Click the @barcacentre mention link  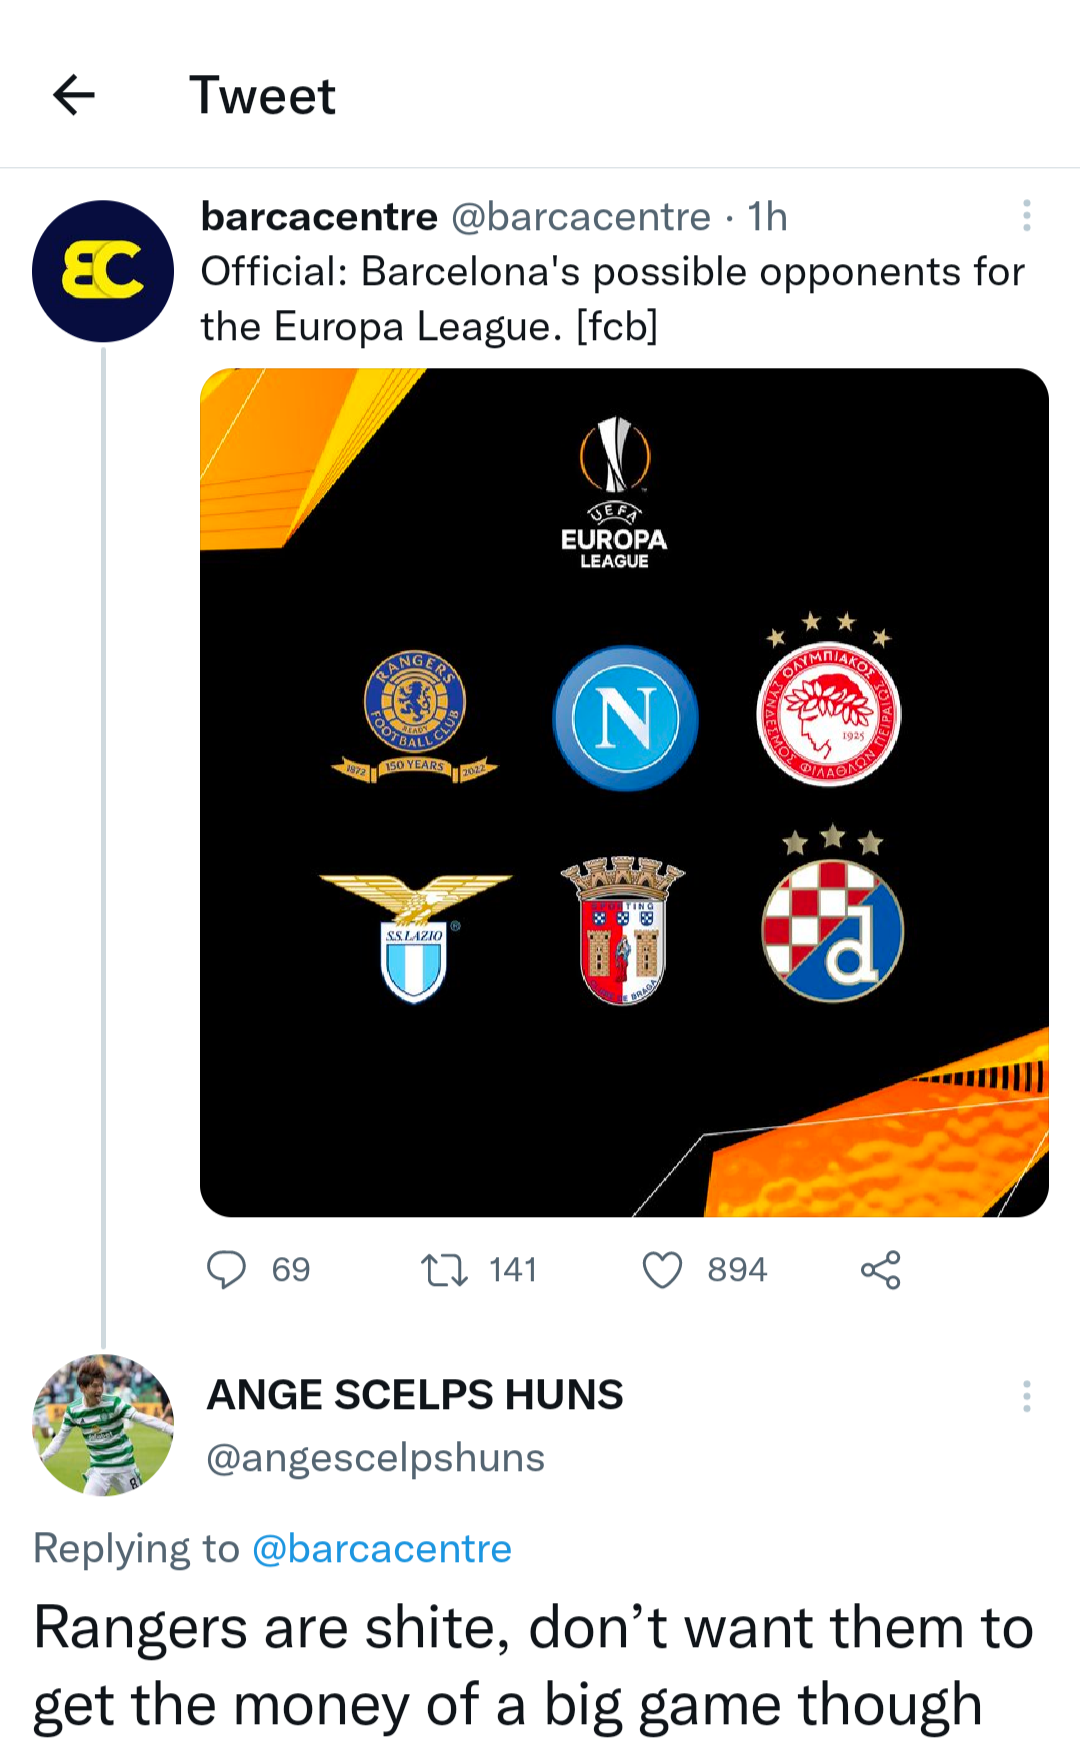pos(382,1549)
